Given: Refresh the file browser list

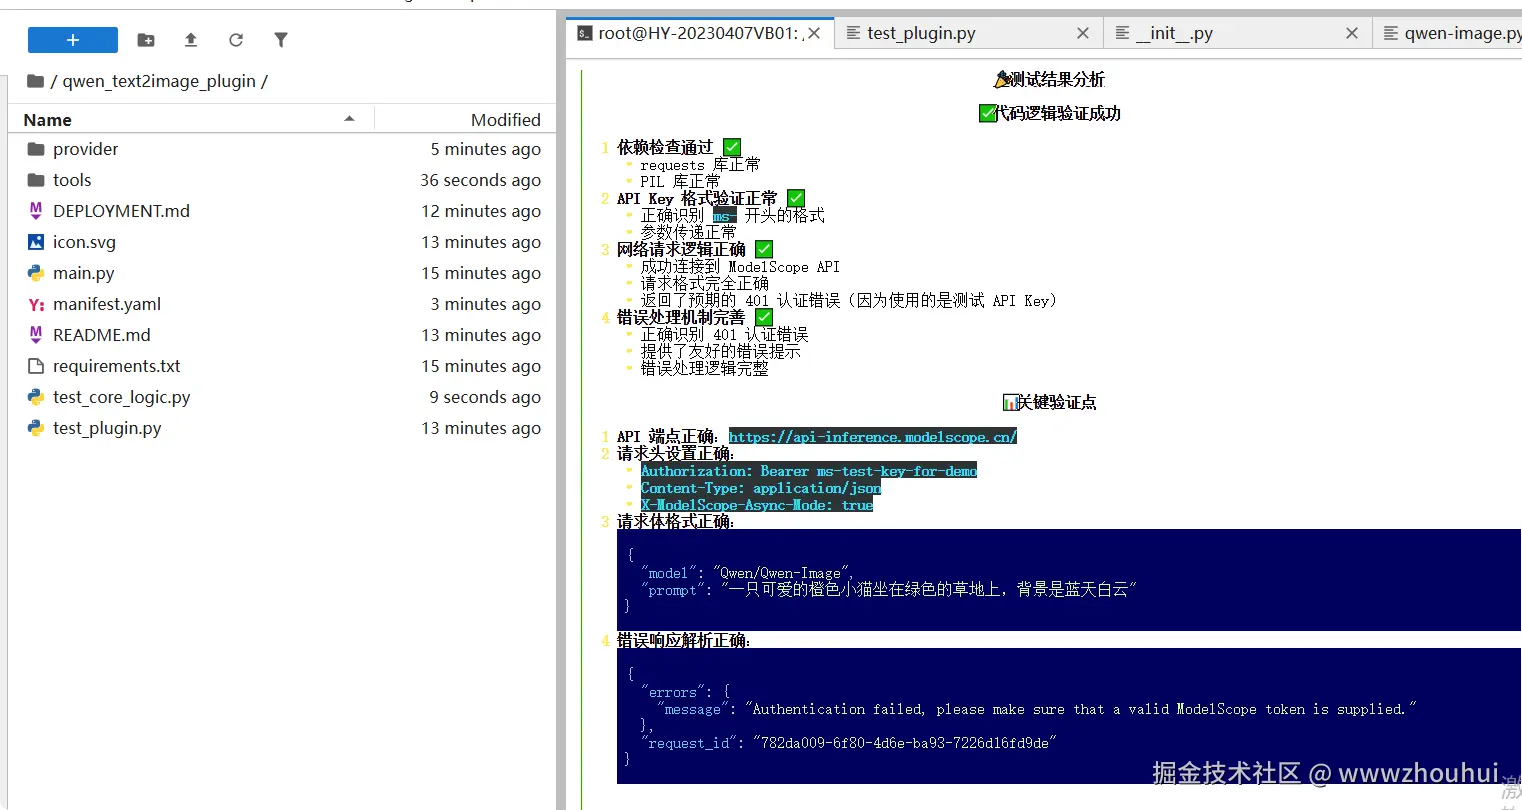Looking at the screenshot, I should tap(236, 40).
